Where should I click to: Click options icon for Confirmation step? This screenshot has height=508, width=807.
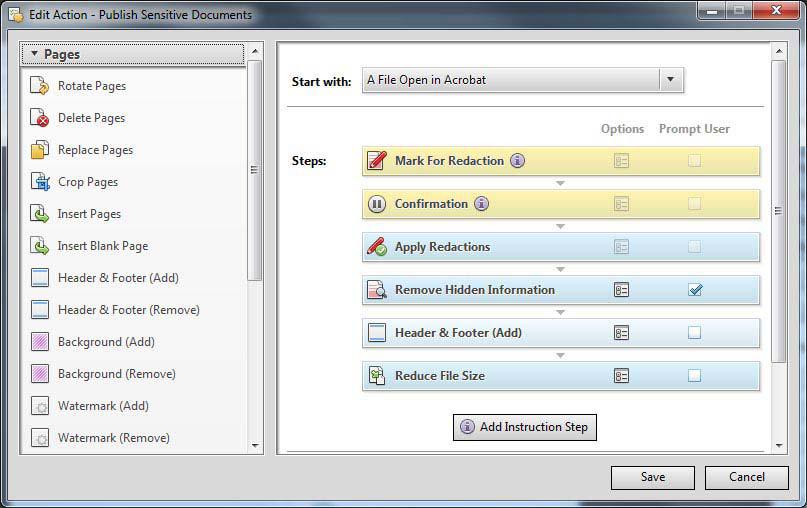click(621, 204)
